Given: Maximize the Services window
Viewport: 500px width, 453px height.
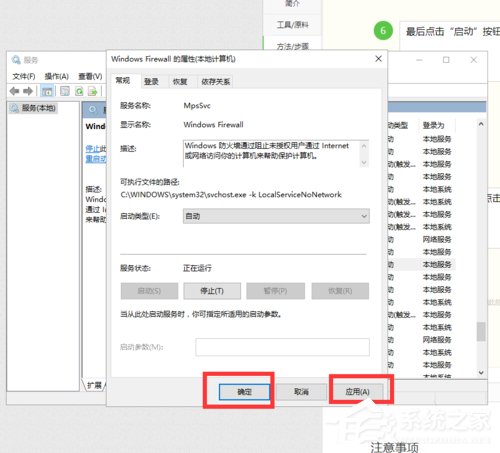Looking at the screenshot, I should coord(446,60).
